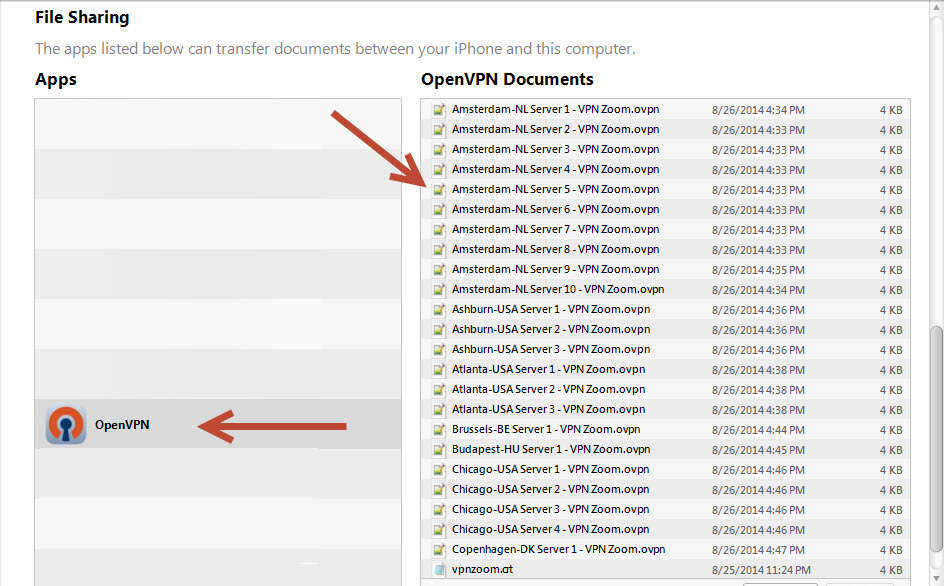Click file icon for Ashburn-USA Server 2
Viewport: 944px width, 586px height.
click(x=439, y=329)
